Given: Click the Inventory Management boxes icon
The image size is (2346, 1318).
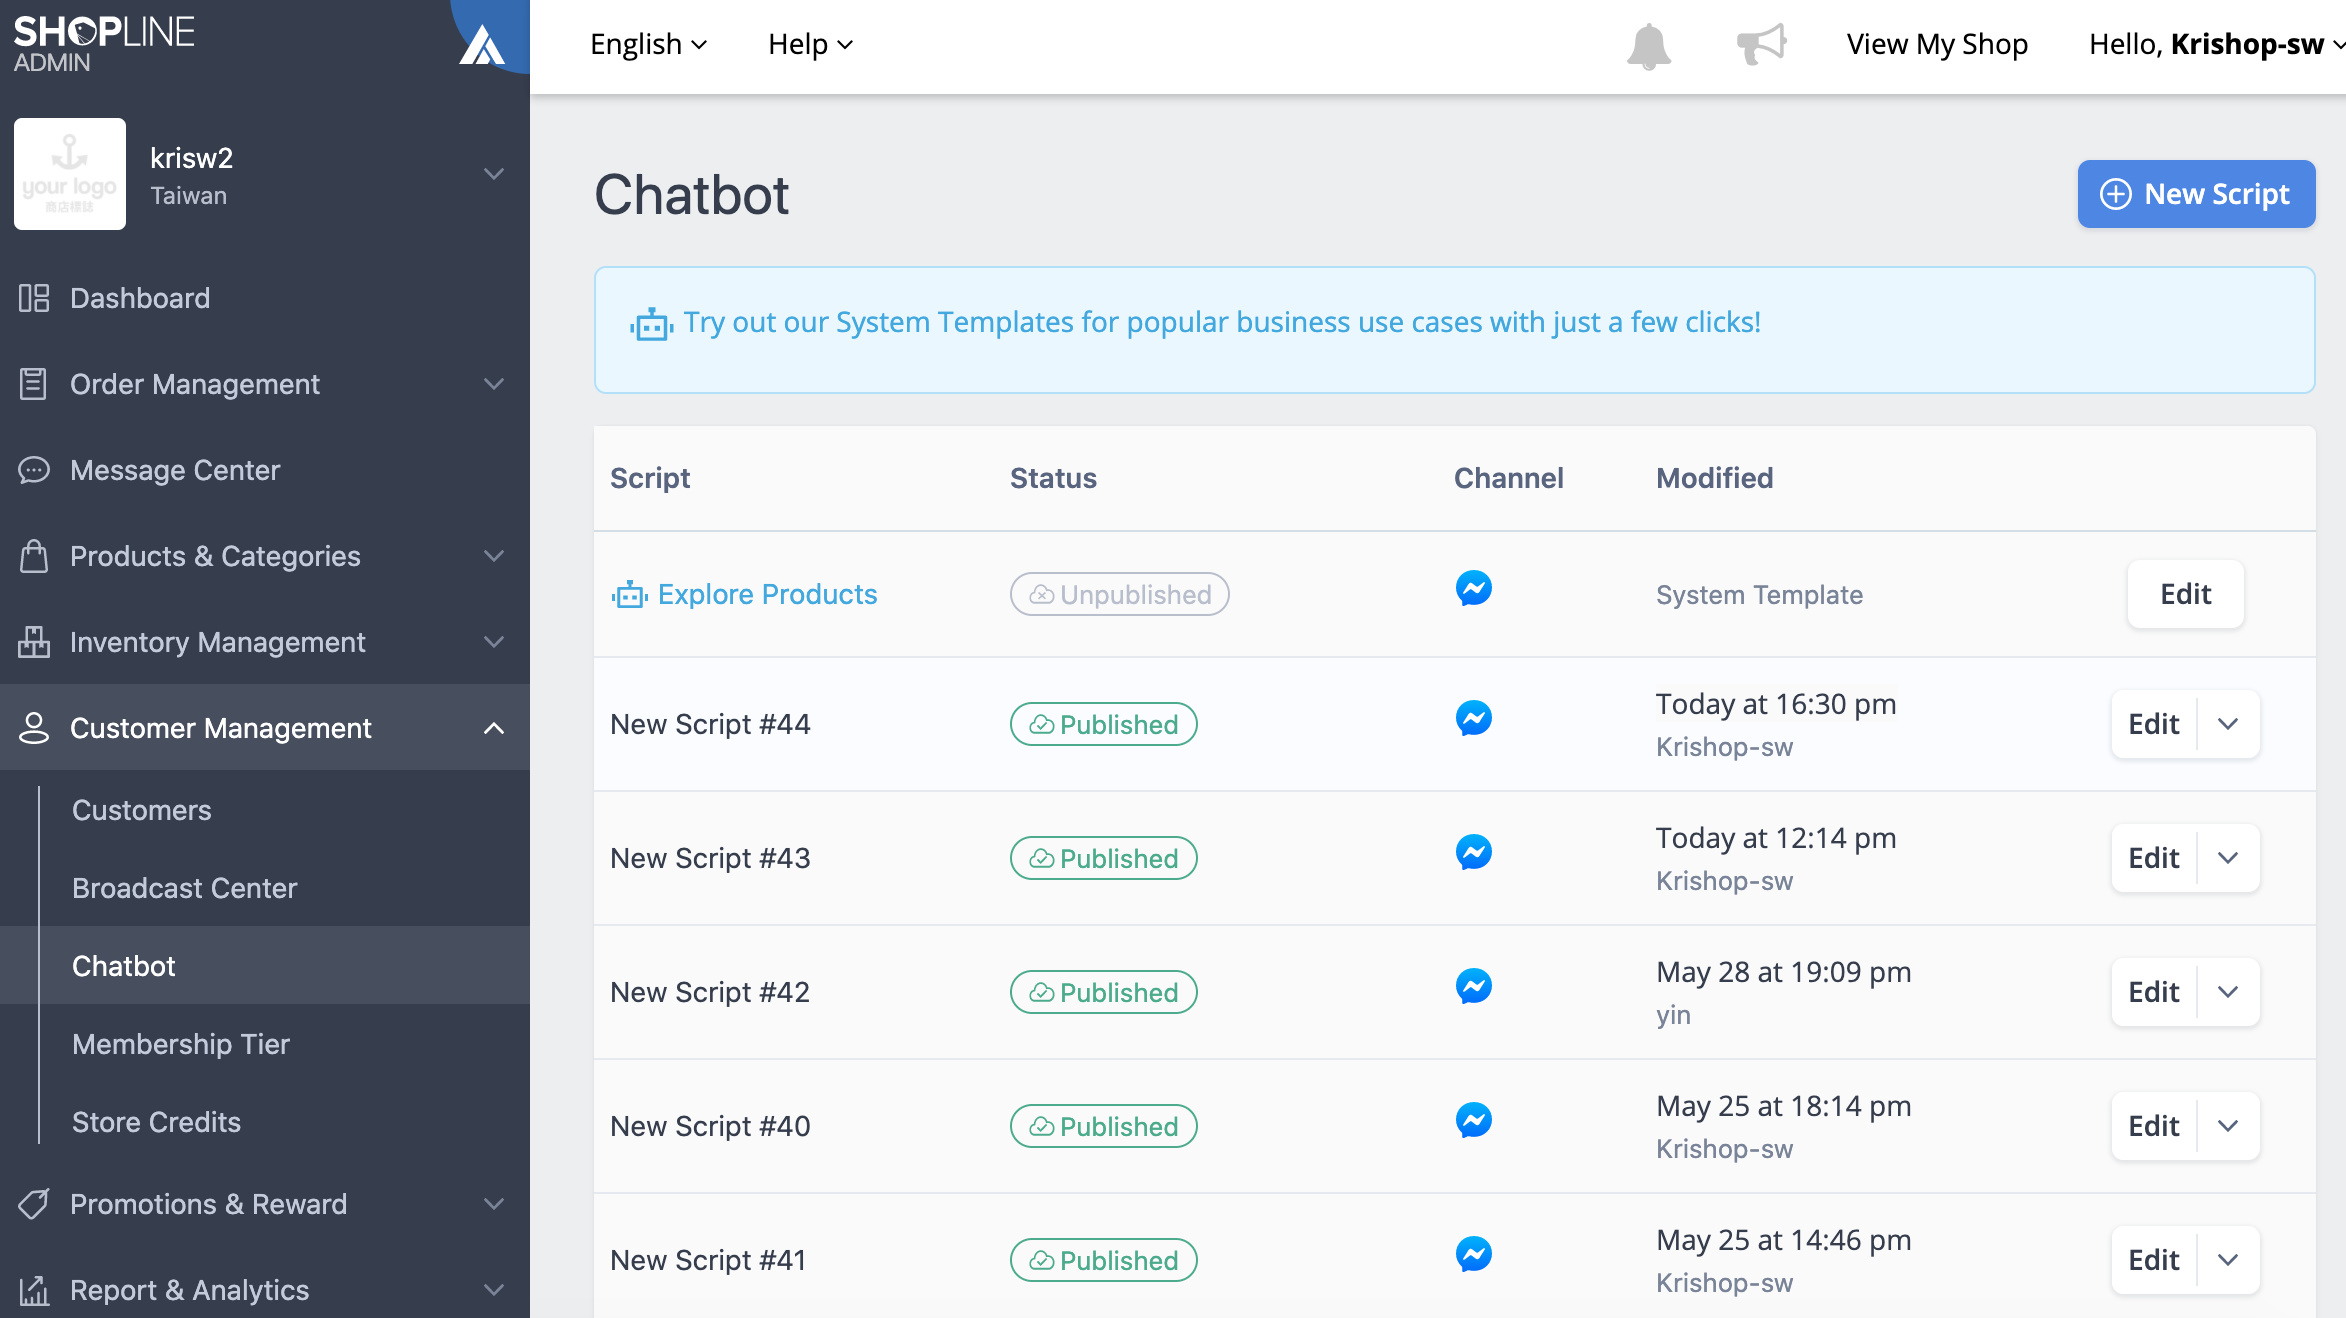Looking at the screenshot, I should [x=34, y=642].
